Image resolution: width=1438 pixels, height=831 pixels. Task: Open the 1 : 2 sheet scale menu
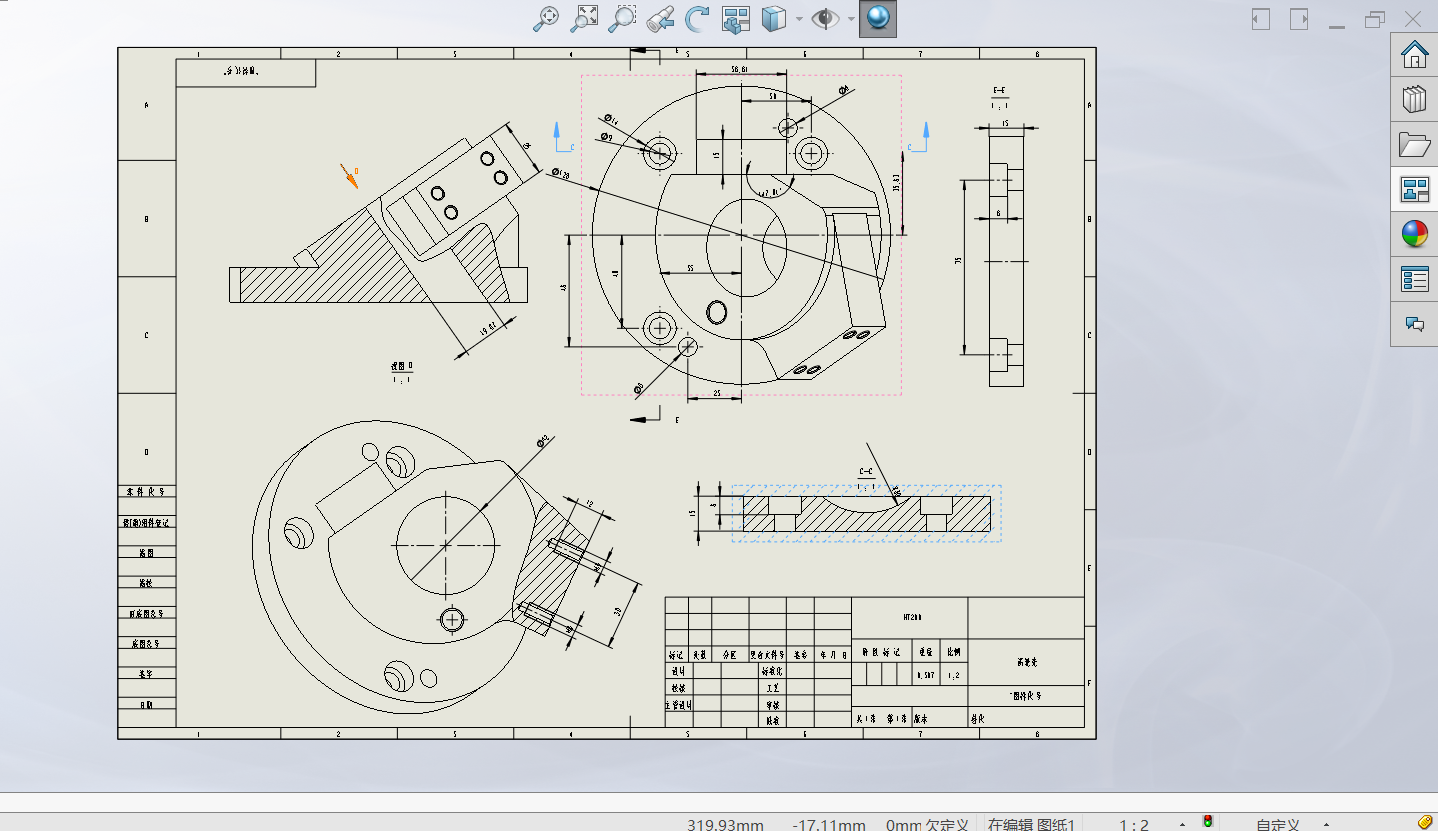pyautogui.click(x=1134, y=825)
